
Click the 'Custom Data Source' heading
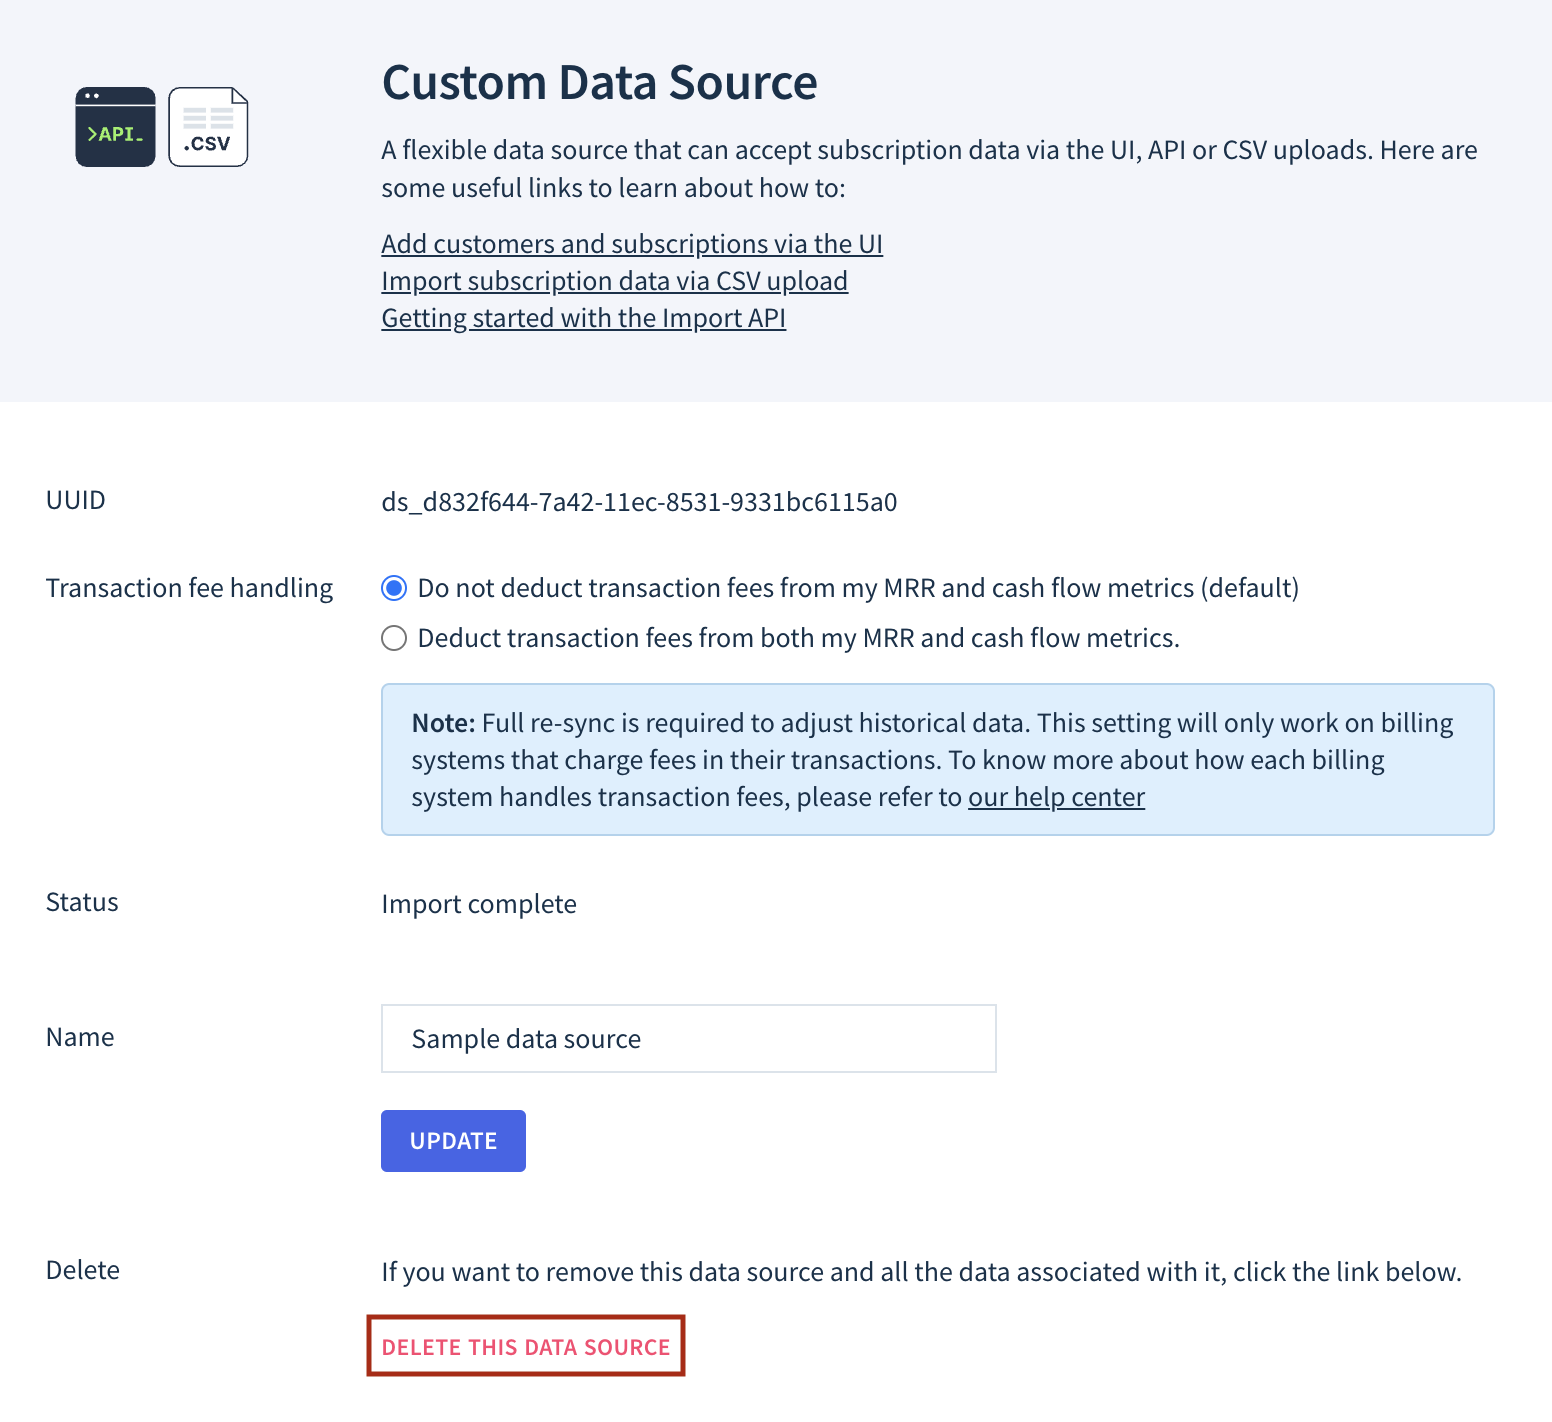(x=599, y=82)
